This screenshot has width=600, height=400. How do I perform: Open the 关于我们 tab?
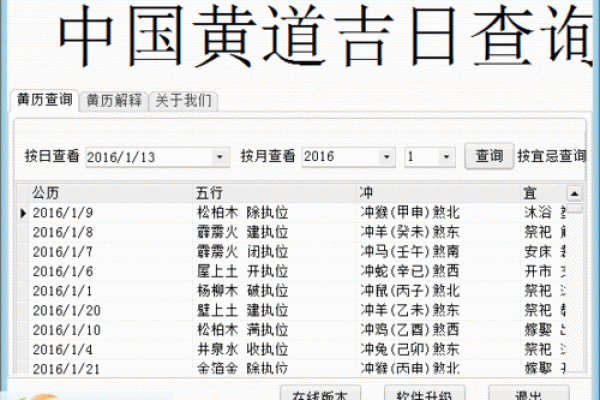(183, 101)
